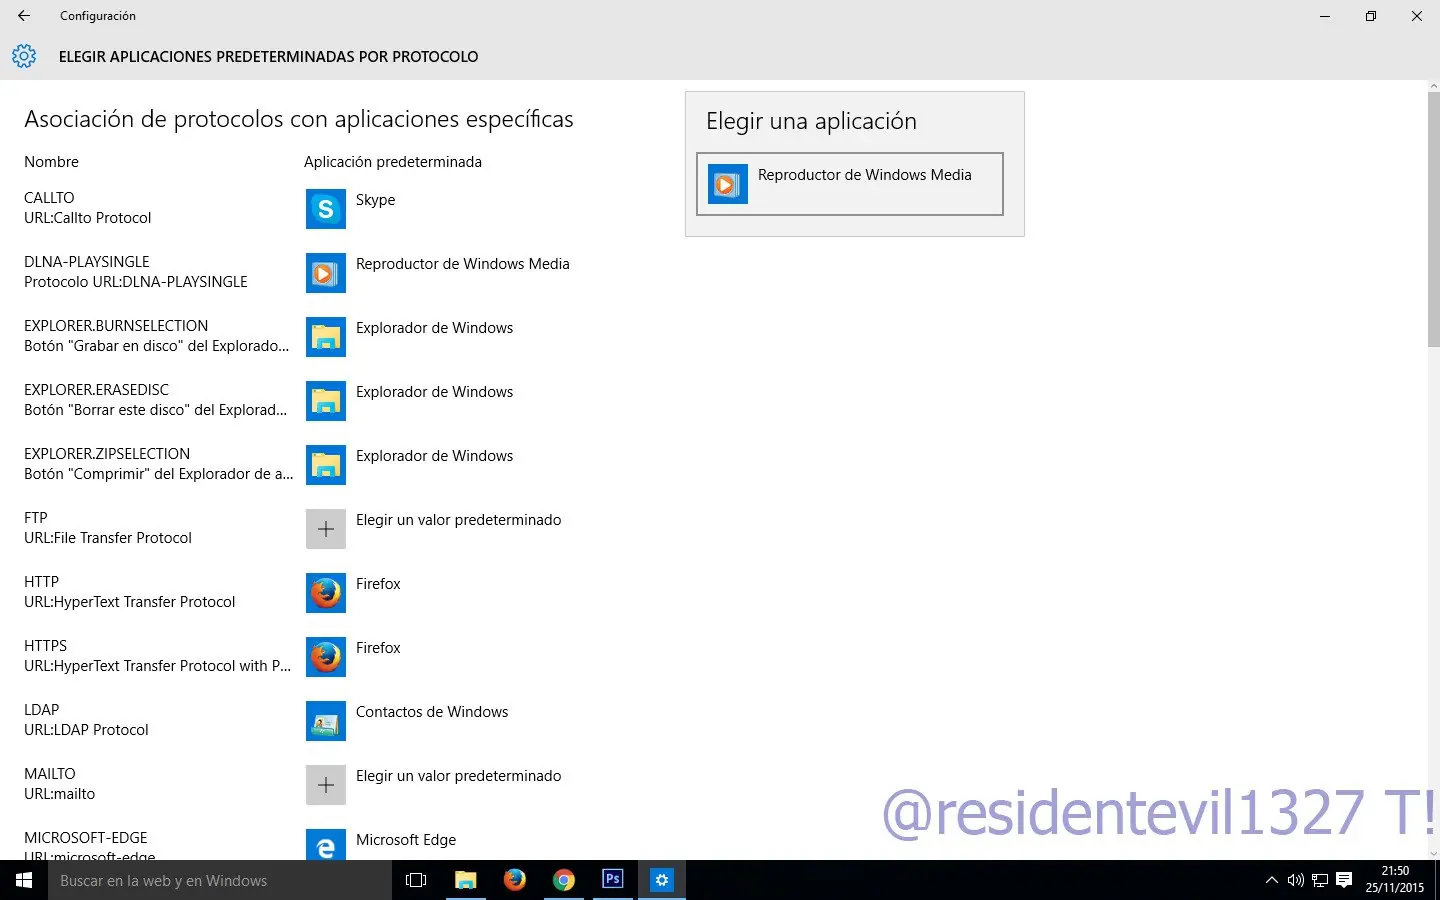Click the Windows Contacts icon for LDAP
1440x900 pixels.
coord(326,721)
